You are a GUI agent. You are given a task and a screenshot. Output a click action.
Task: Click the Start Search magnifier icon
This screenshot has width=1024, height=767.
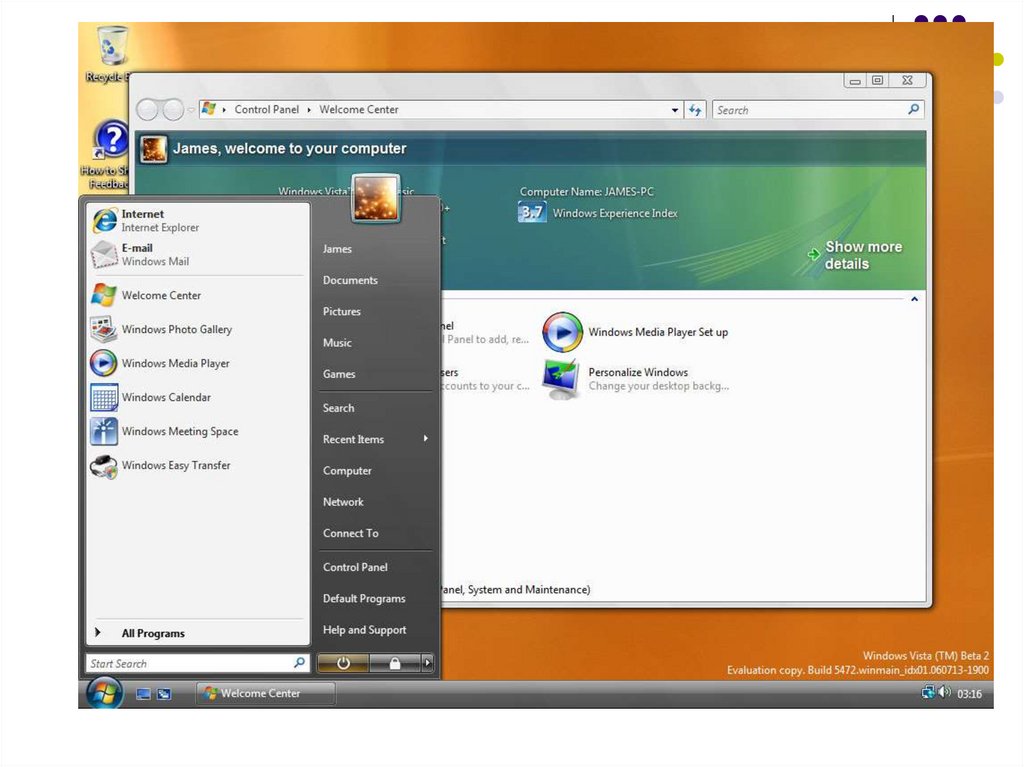pos(299,662)
